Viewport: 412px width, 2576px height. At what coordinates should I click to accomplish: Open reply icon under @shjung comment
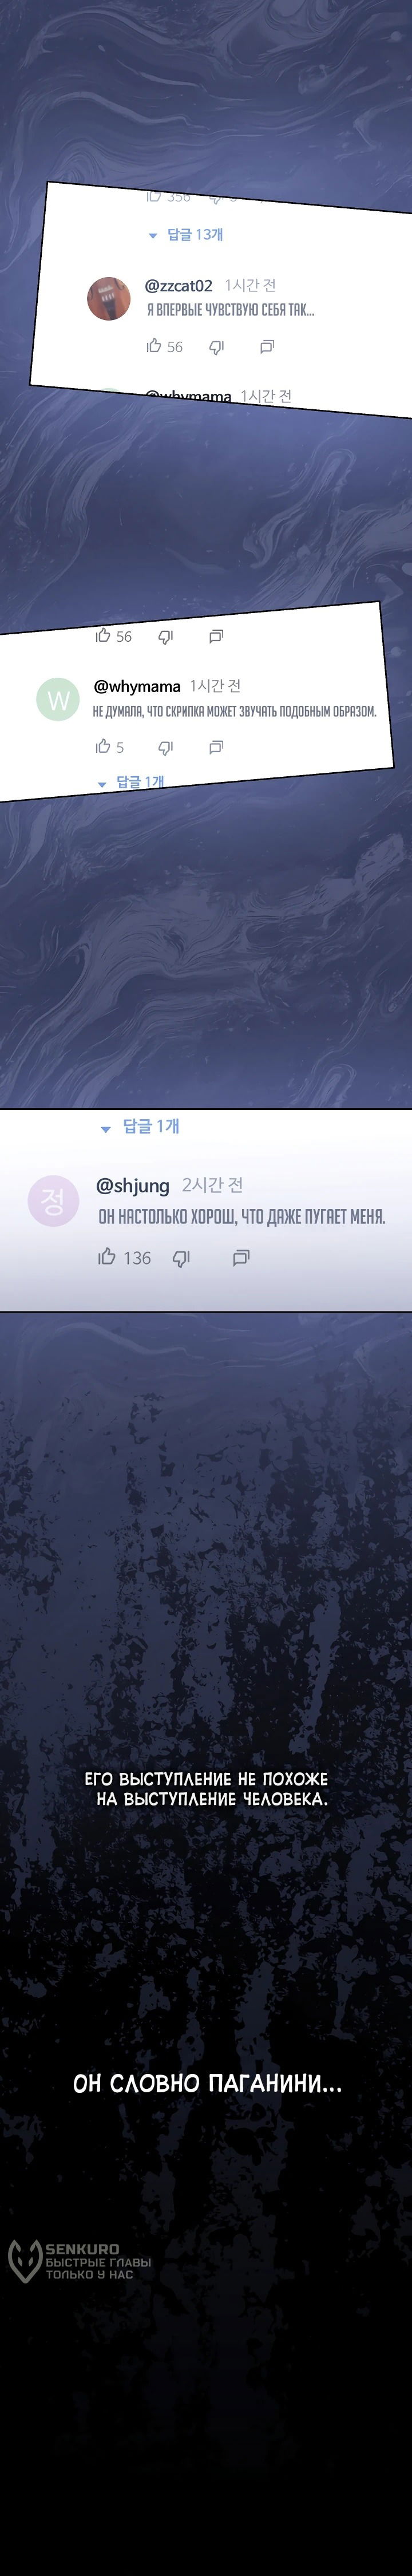click(241, 1258)
